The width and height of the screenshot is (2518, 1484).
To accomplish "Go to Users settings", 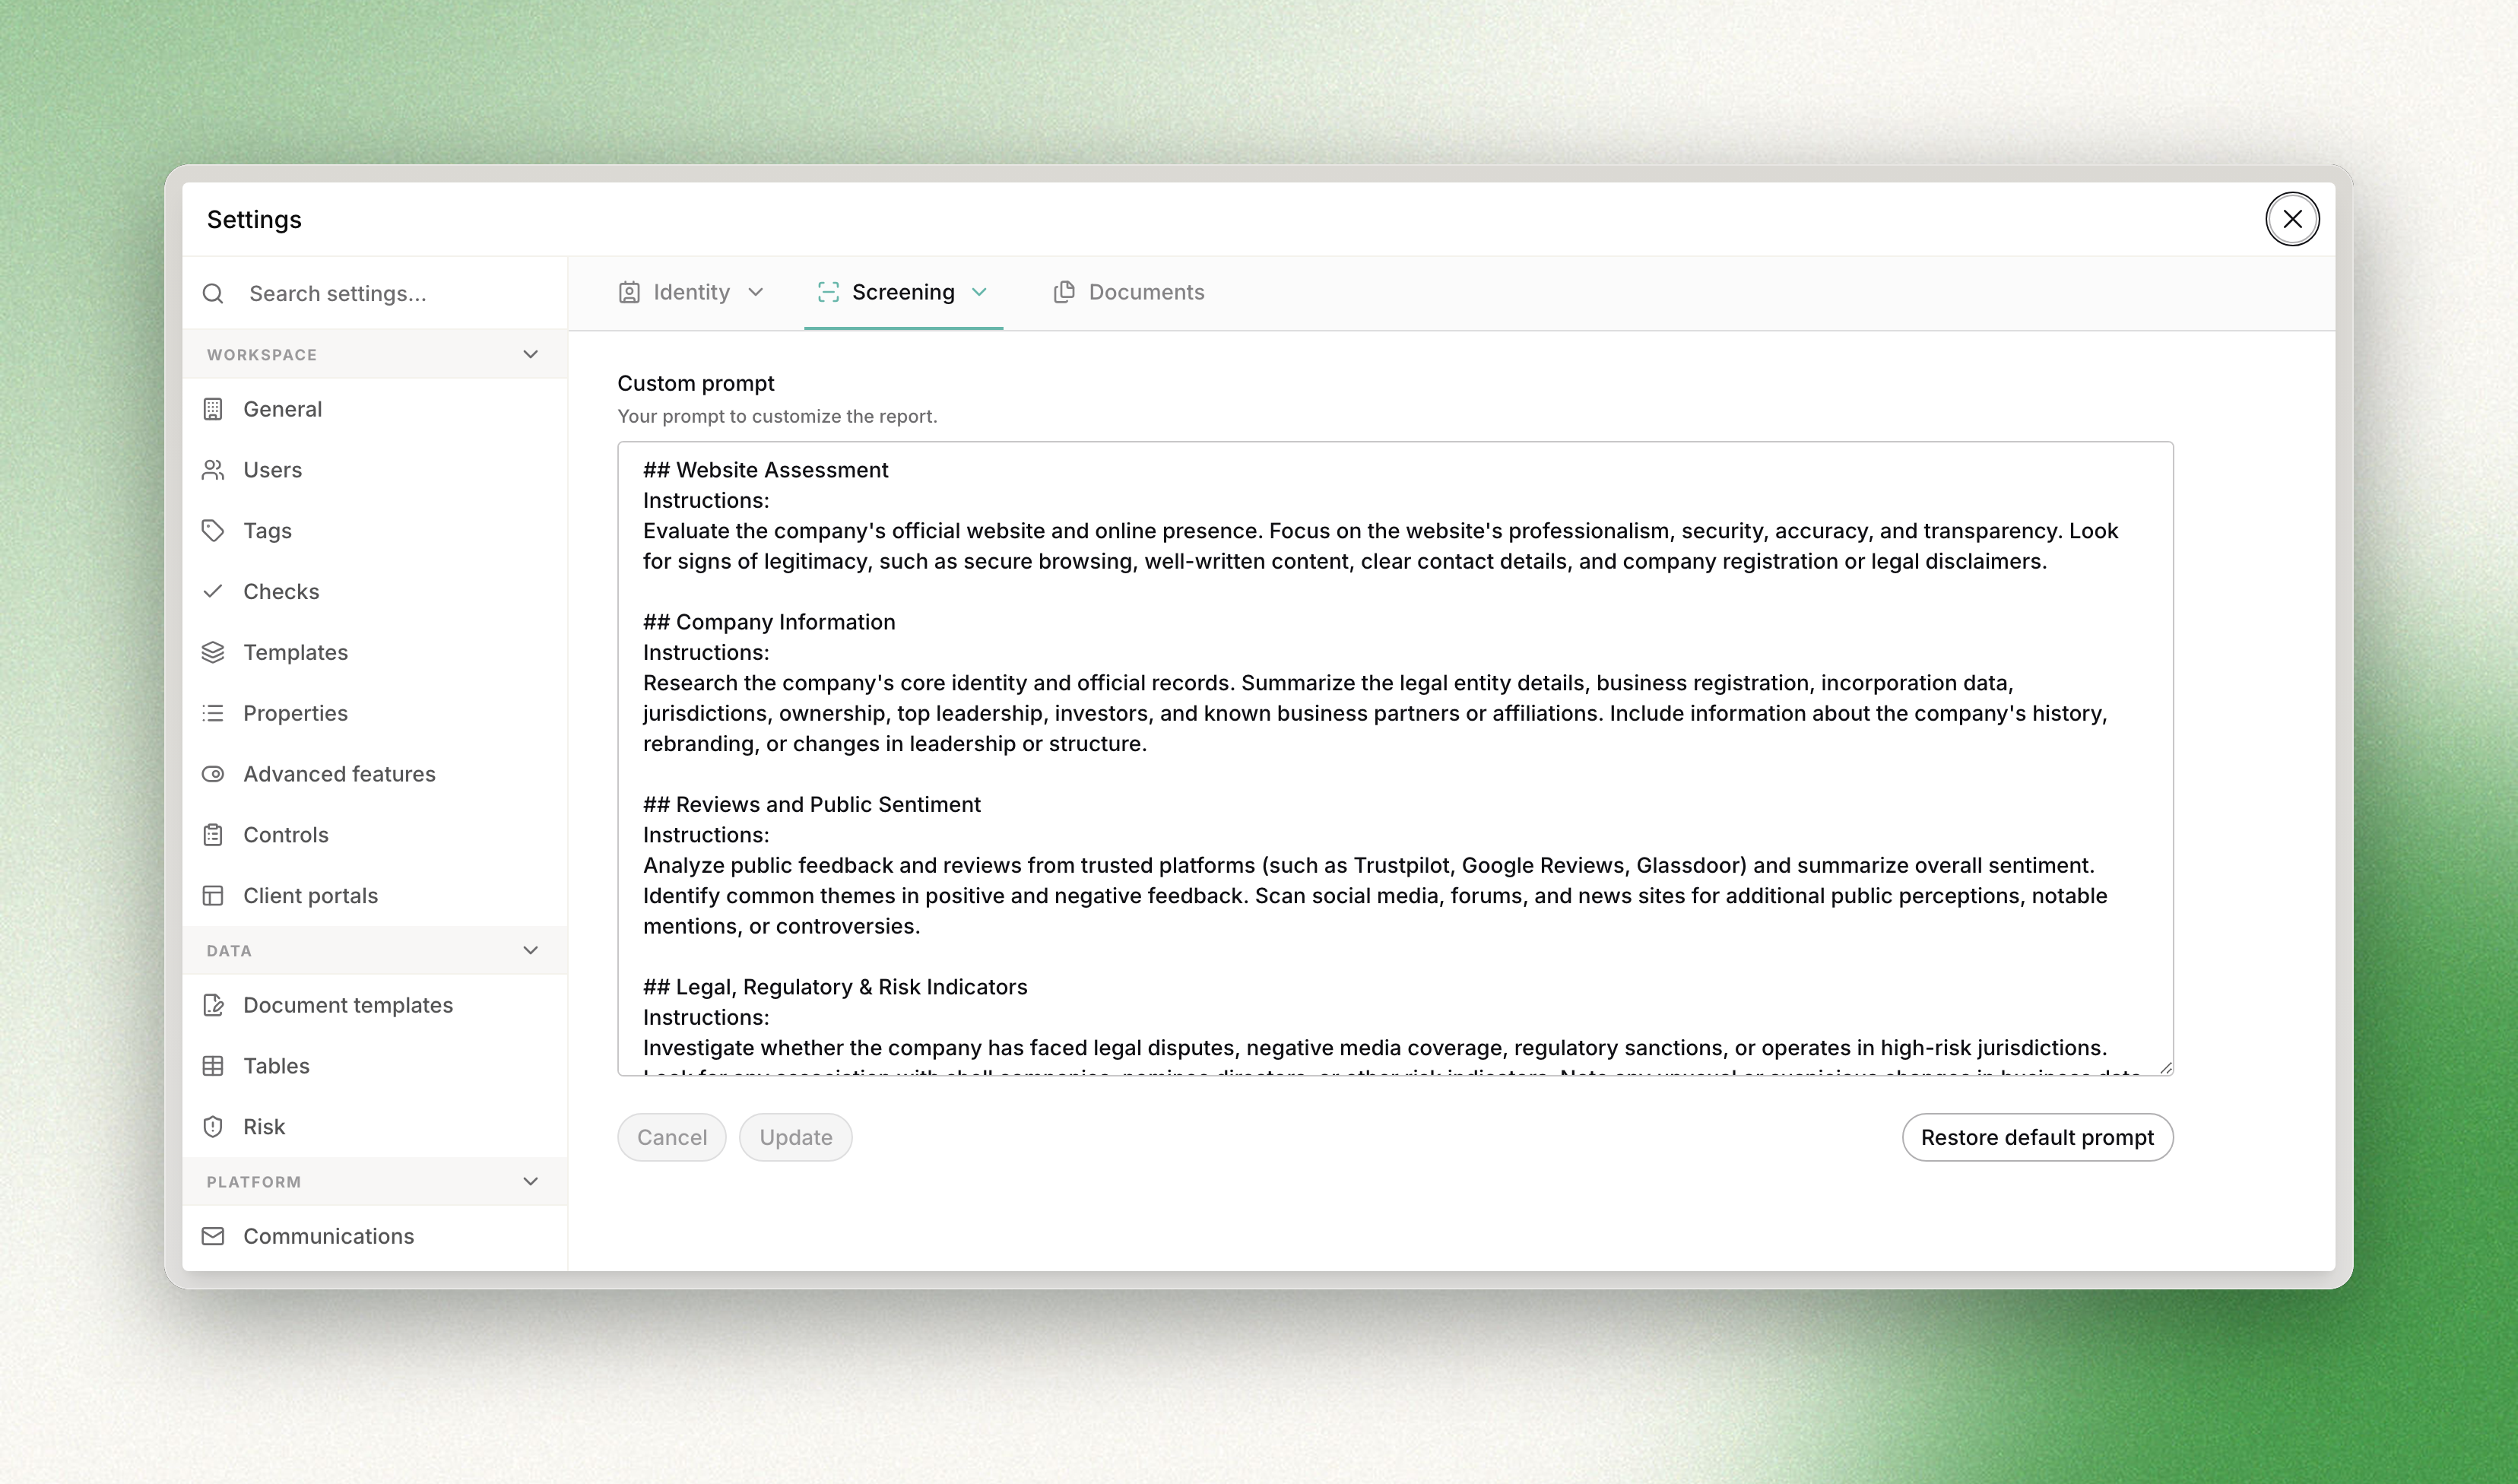I will click(375, 470).
